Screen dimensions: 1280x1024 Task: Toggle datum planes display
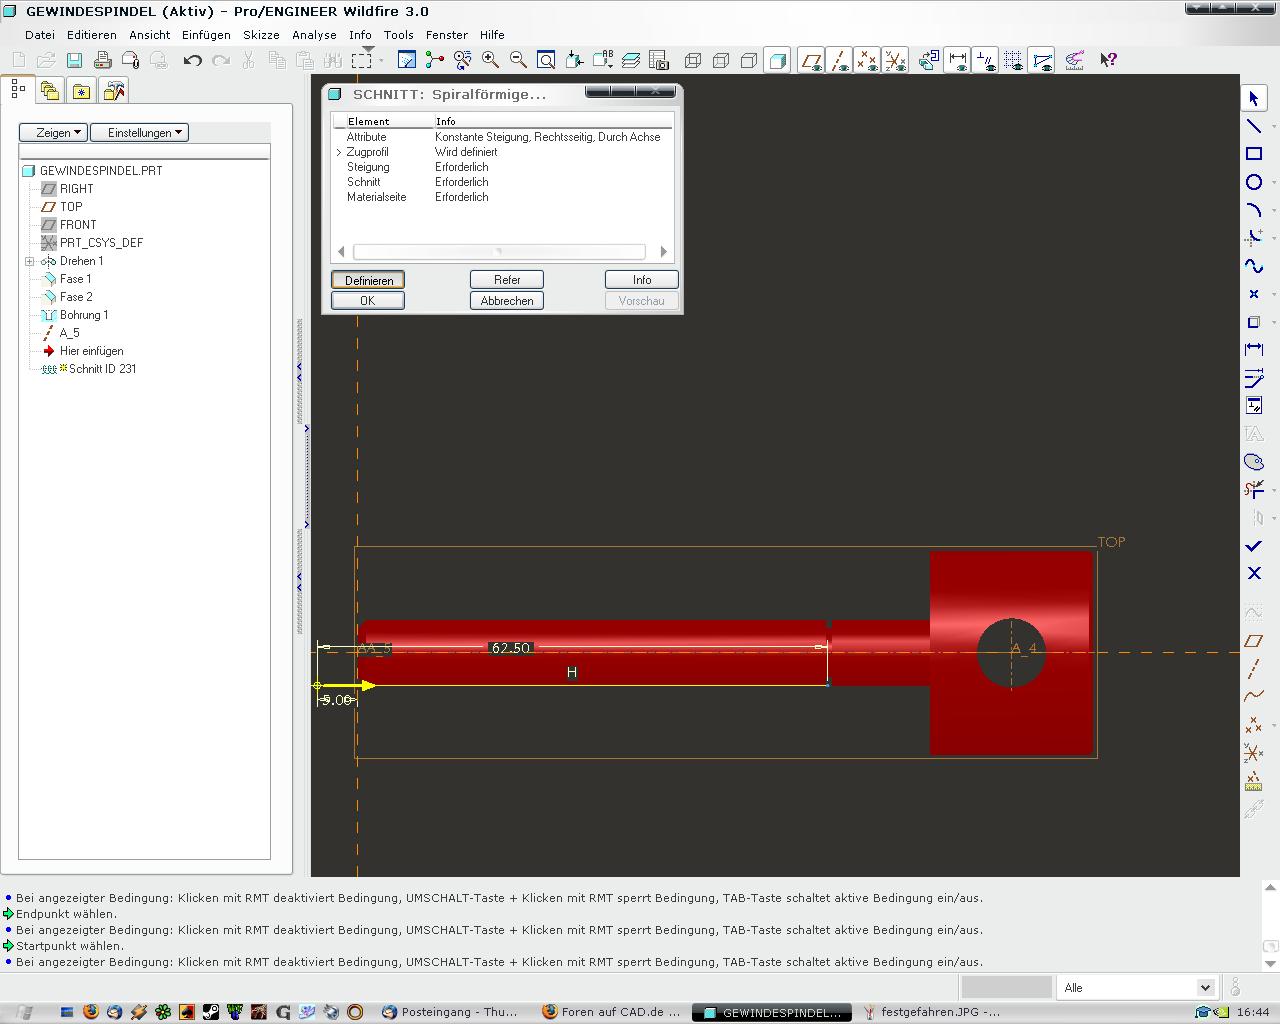tap(811, 60)
